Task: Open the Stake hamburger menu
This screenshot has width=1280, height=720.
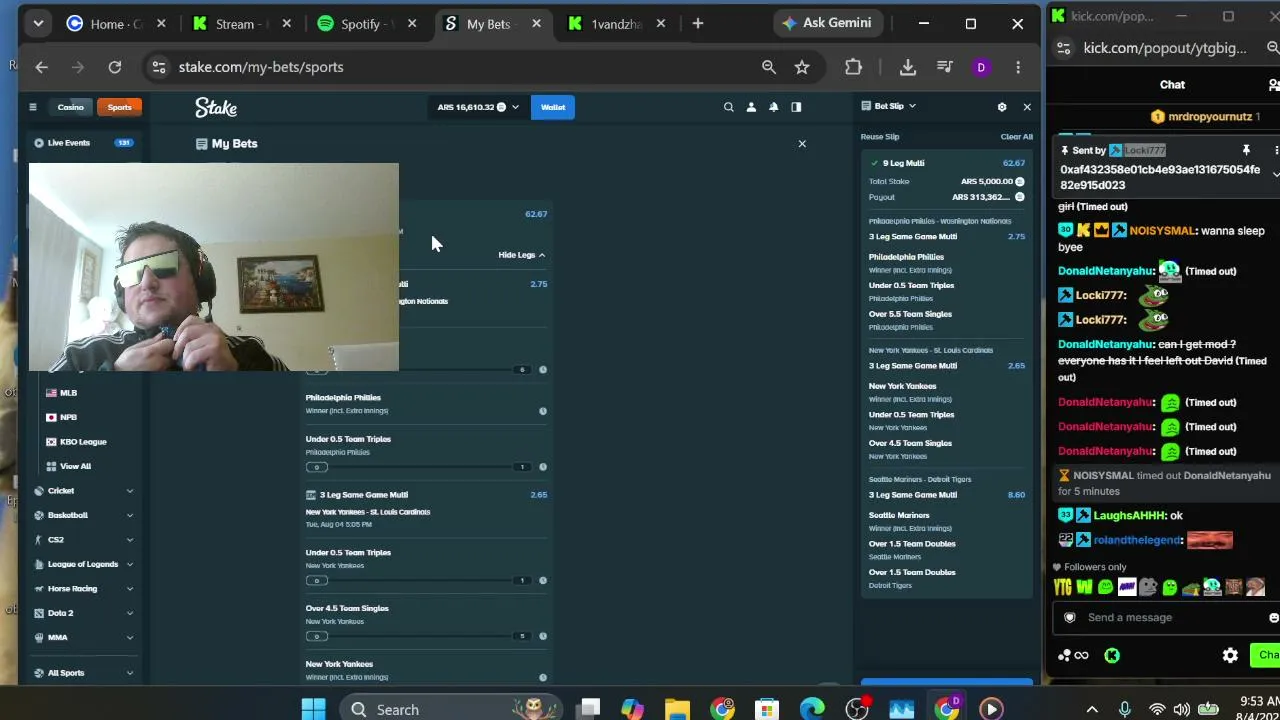Action: point(32,107)
